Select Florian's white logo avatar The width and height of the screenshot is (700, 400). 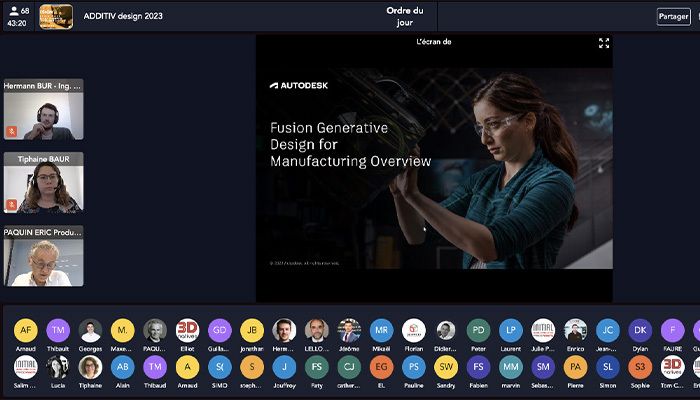pos(414,330)
